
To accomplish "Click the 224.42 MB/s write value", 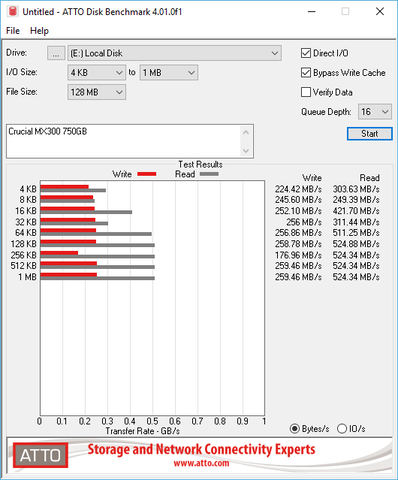I will click(x=298, y=189).
